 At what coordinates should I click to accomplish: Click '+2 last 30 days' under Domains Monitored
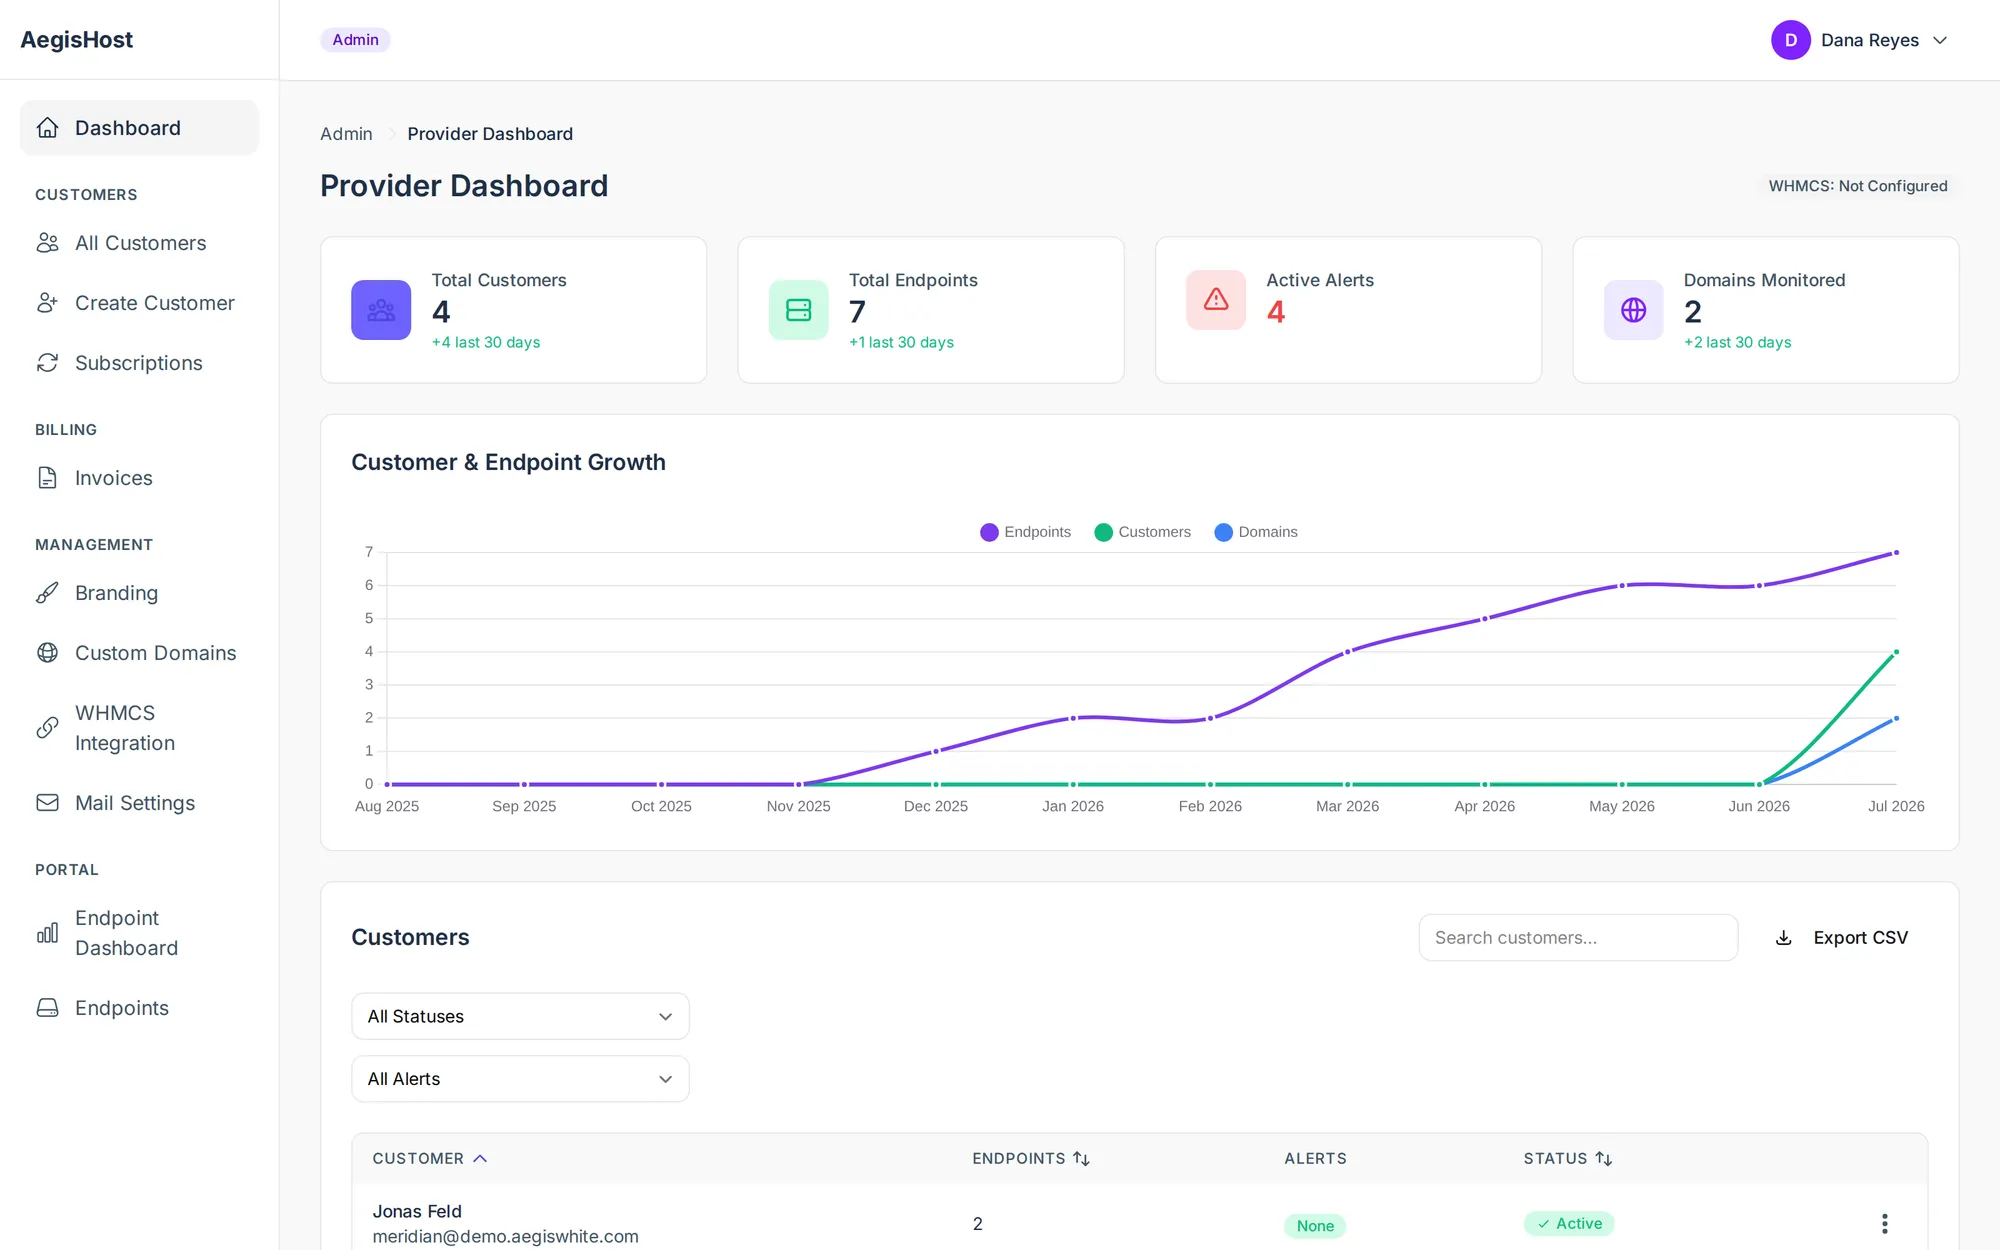coord(1737,343)
